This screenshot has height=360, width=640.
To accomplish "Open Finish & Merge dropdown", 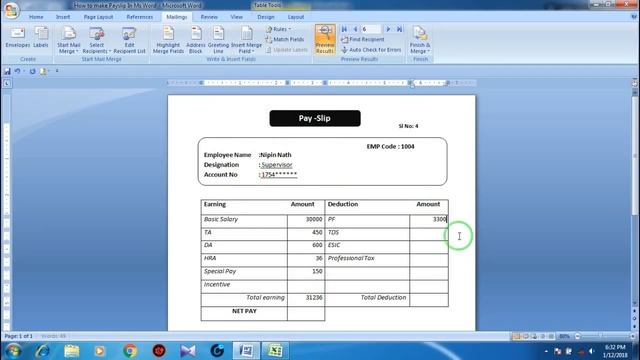I will tap(420, 40).
